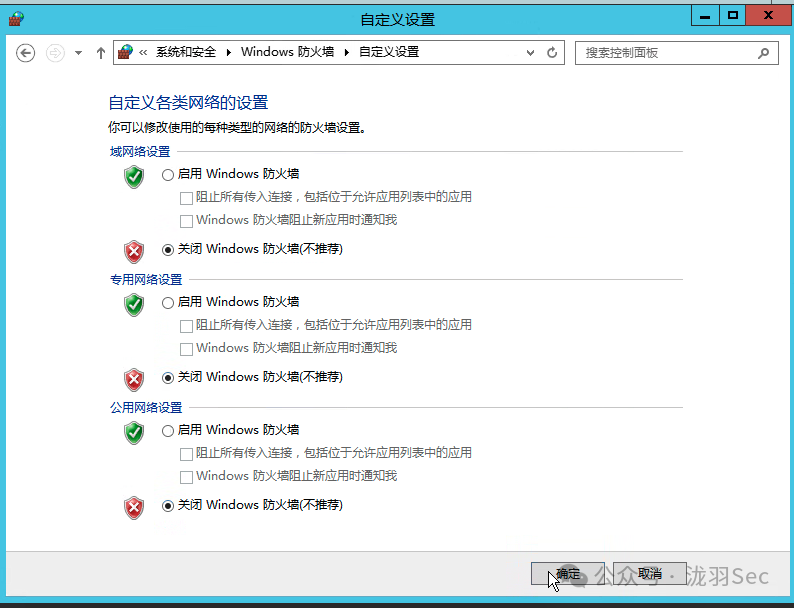The width and height of the screenshot is (794, 608).
Task: Click red shield icon in private network
Action: pos(134,380)
